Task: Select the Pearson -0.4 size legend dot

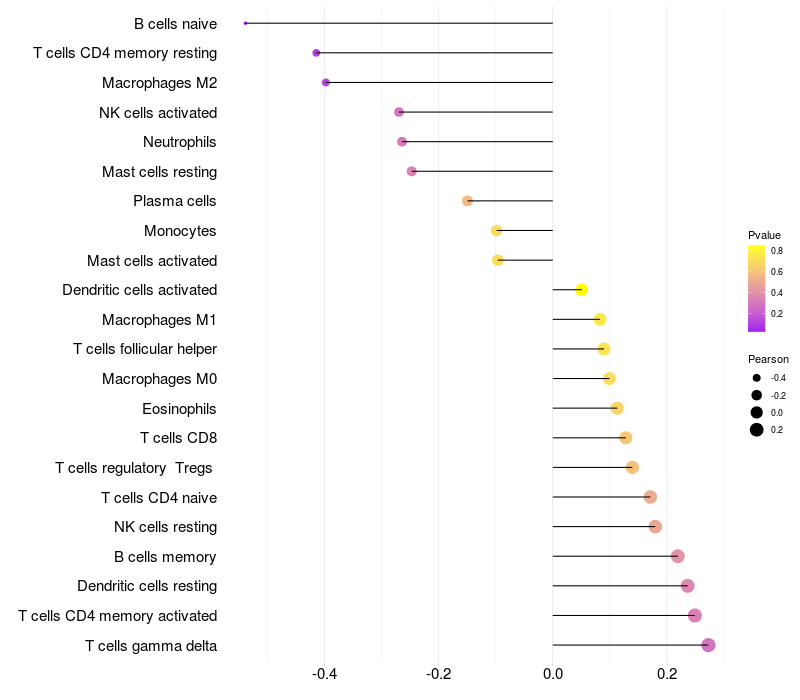Action: [757, 378]
